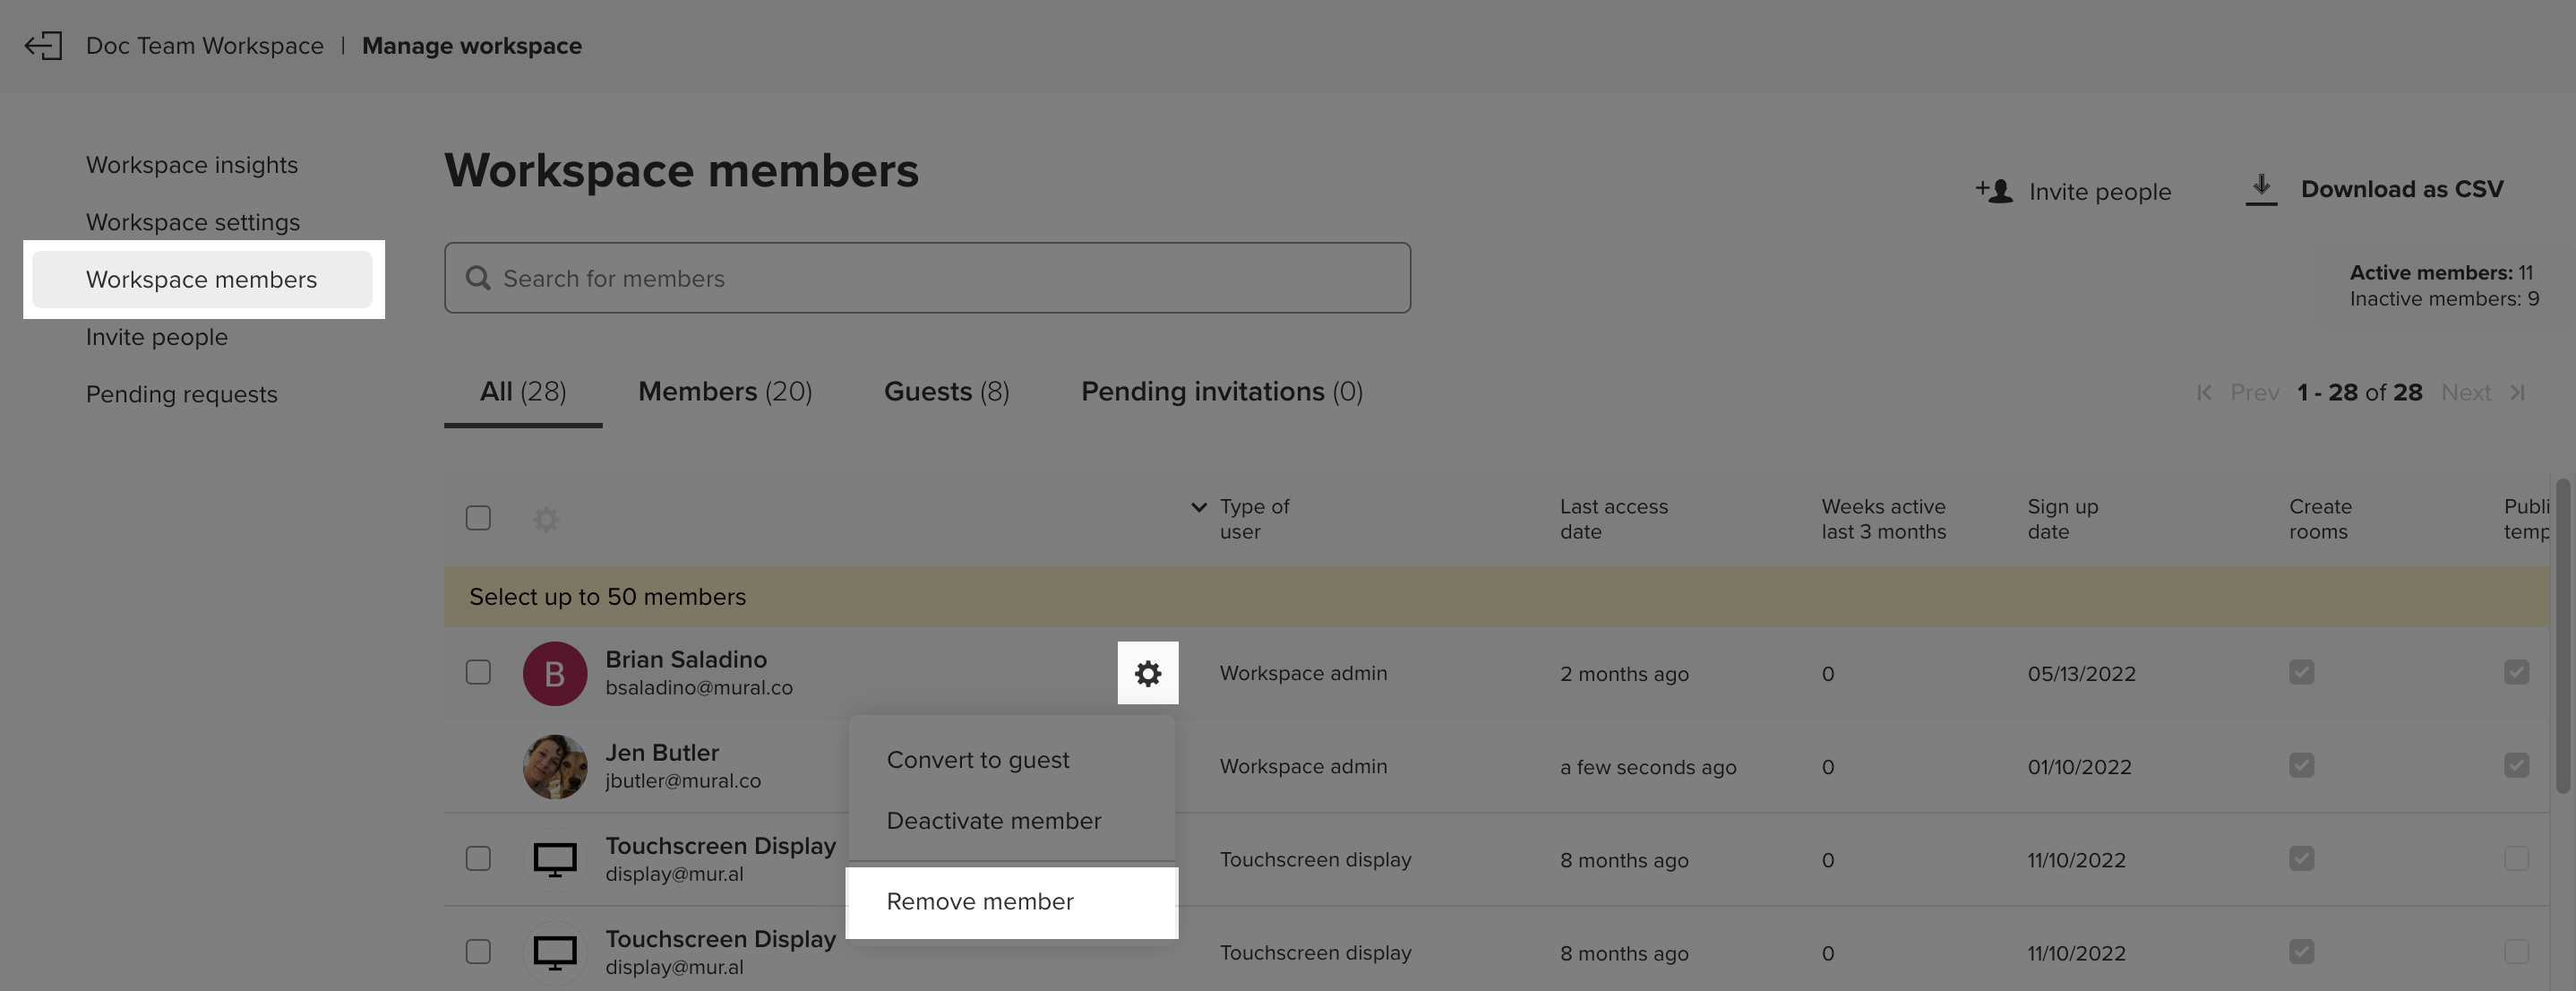2576x991 pixels.
Task: Click the Download as CSV icon
Action: [2259, 188]
